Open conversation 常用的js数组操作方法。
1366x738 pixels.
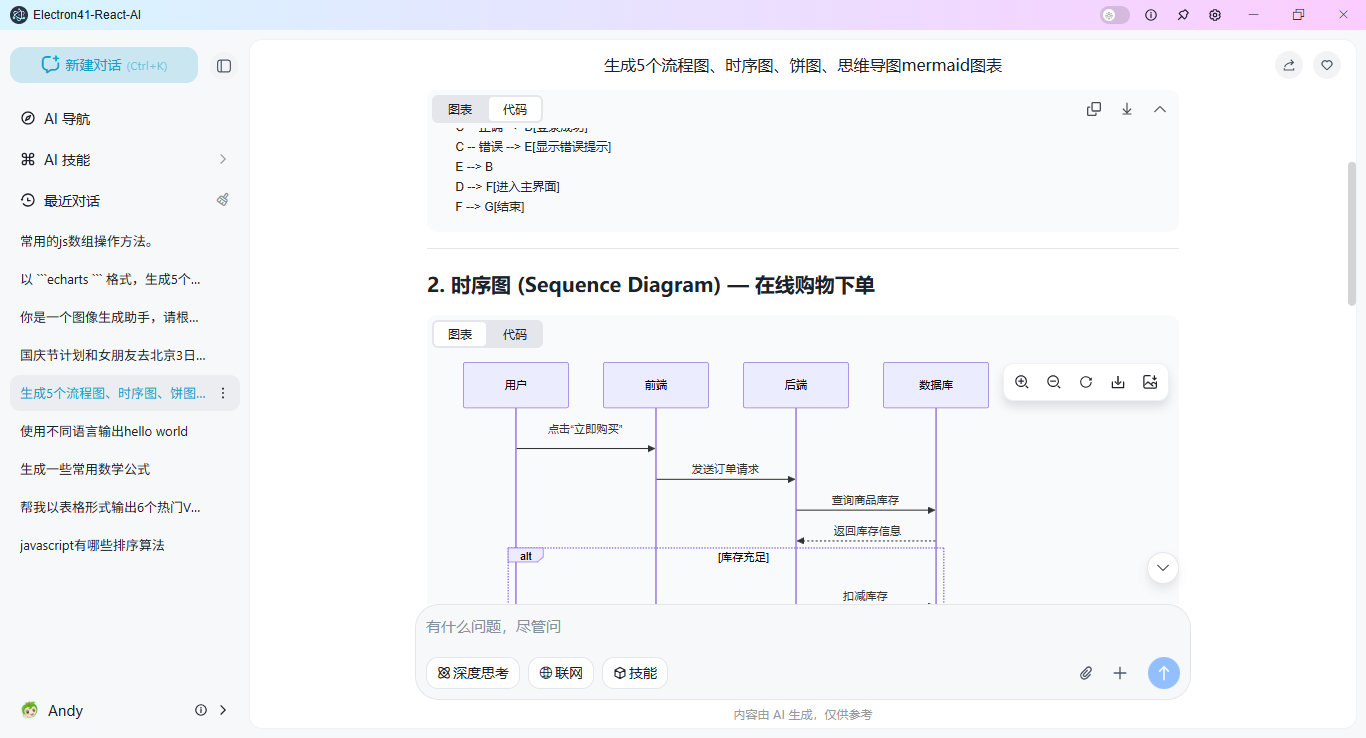[125, 241]
